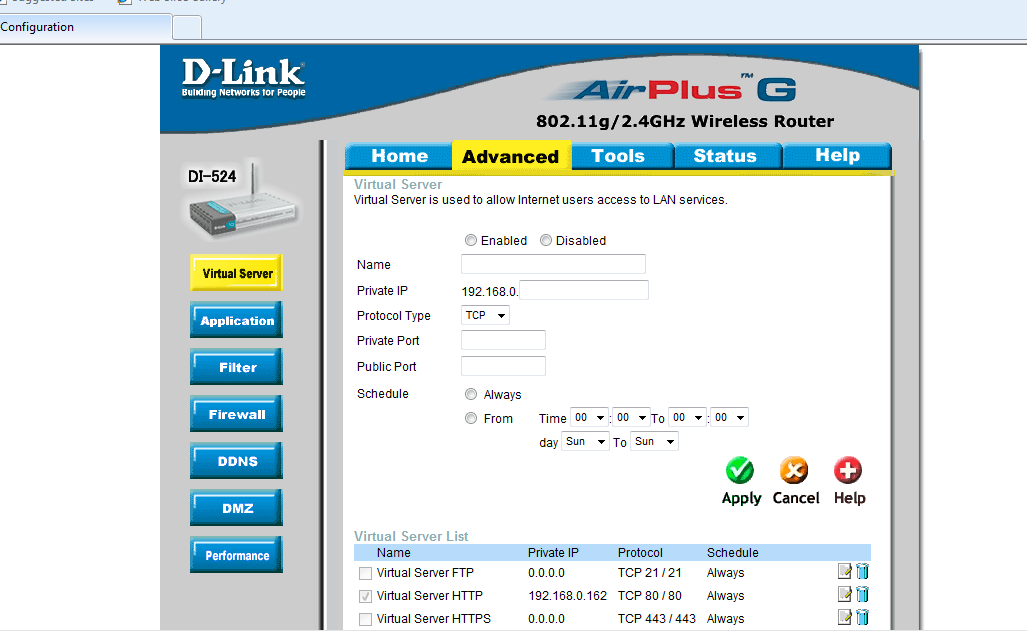Screen dimensions: 1027x631
Task: Click the Private IP column header
Action: [x=553, y=553]
